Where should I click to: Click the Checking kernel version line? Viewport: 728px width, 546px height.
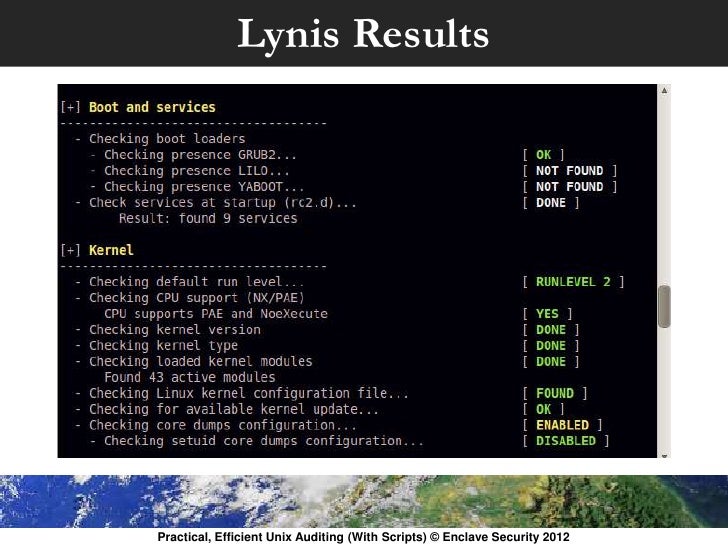(x=168, y=330)
